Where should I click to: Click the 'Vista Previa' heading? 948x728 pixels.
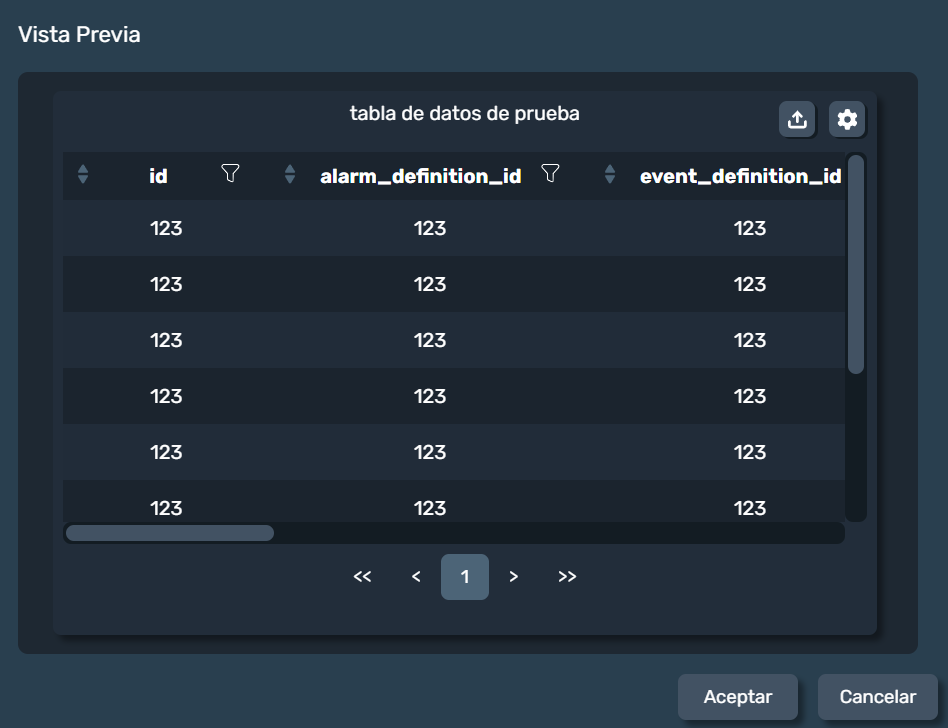(x=79, y=34)
